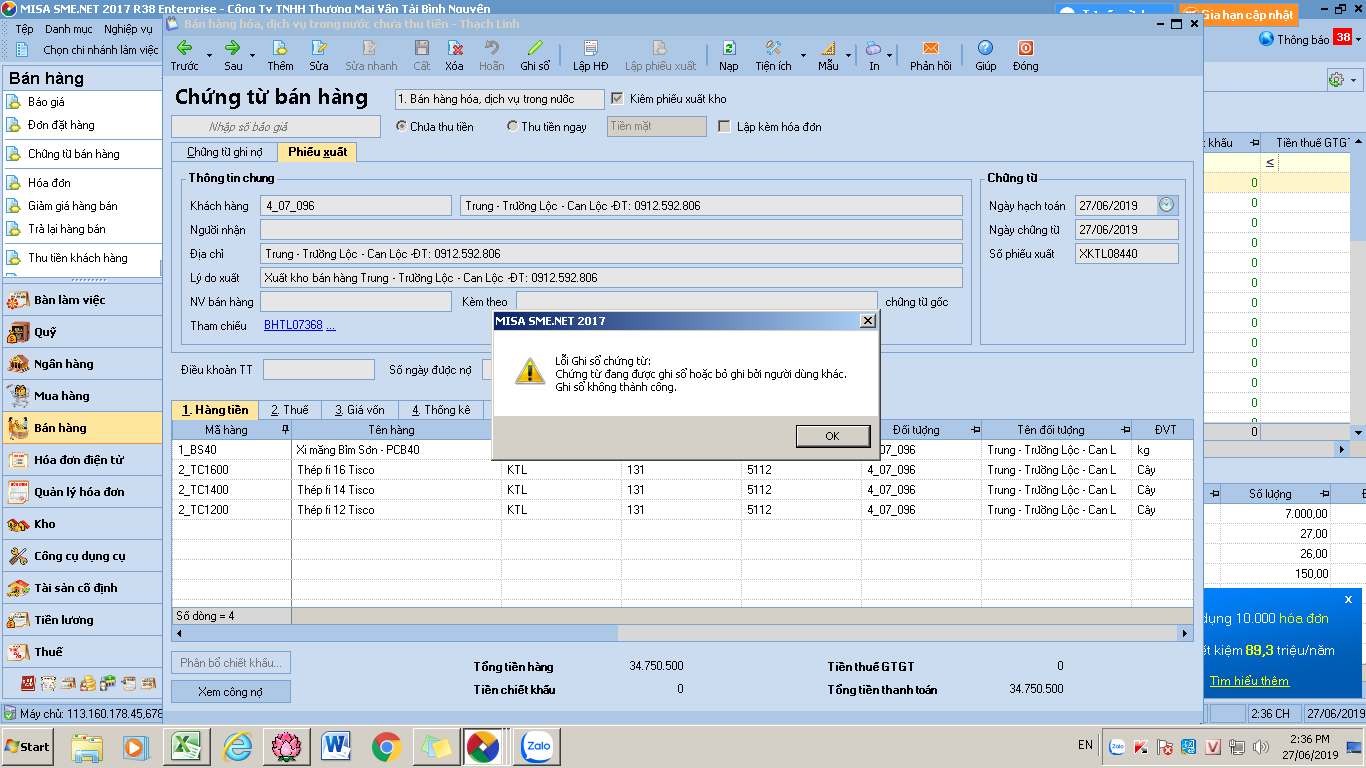
Task: Open the sales type dropdown 'Bán hàng hóa, dịch vụ trong nước'
Action: (x=499, y=99)
